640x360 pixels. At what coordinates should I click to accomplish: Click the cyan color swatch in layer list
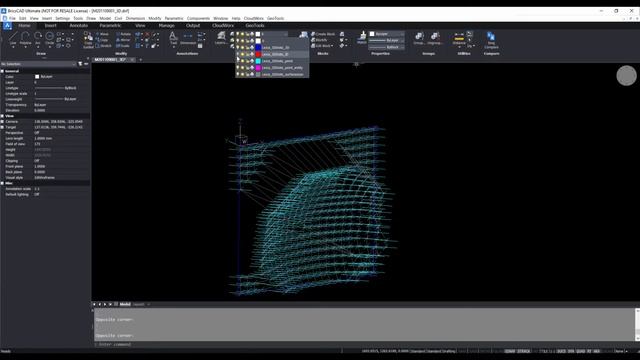[258, 61]
